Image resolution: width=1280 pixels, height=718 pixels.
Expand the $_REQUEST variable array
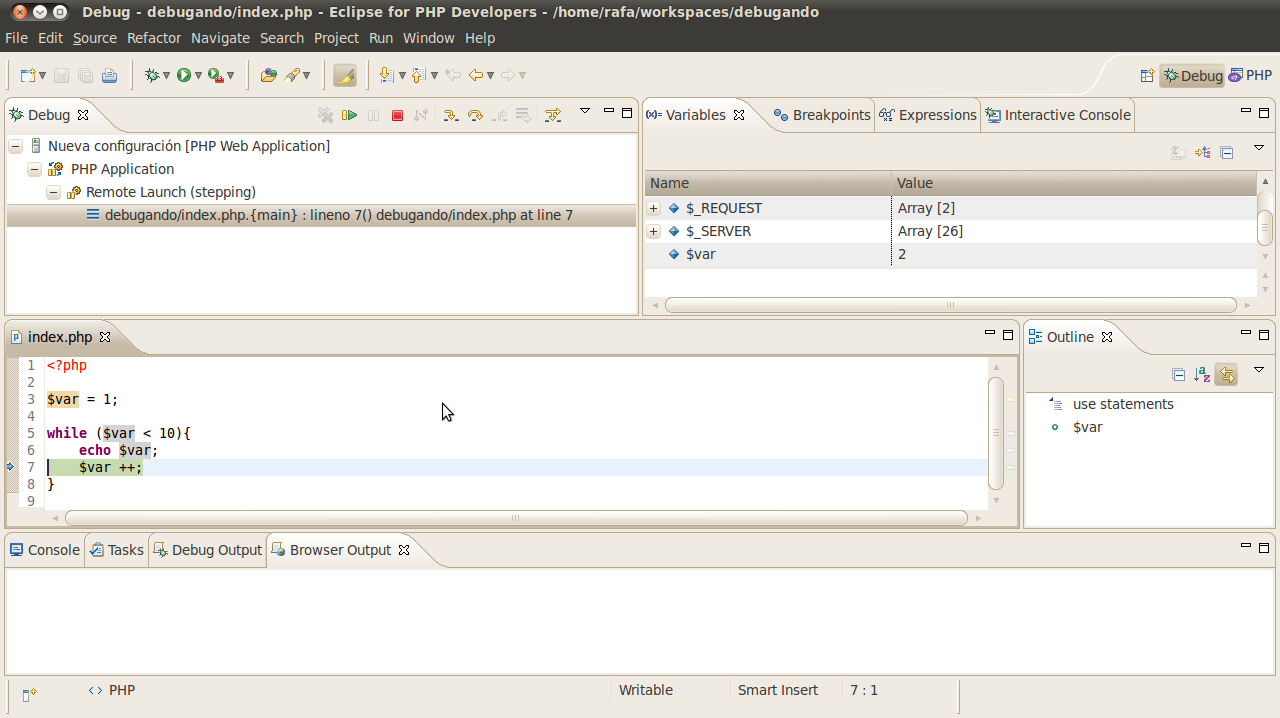click(654, 208)
